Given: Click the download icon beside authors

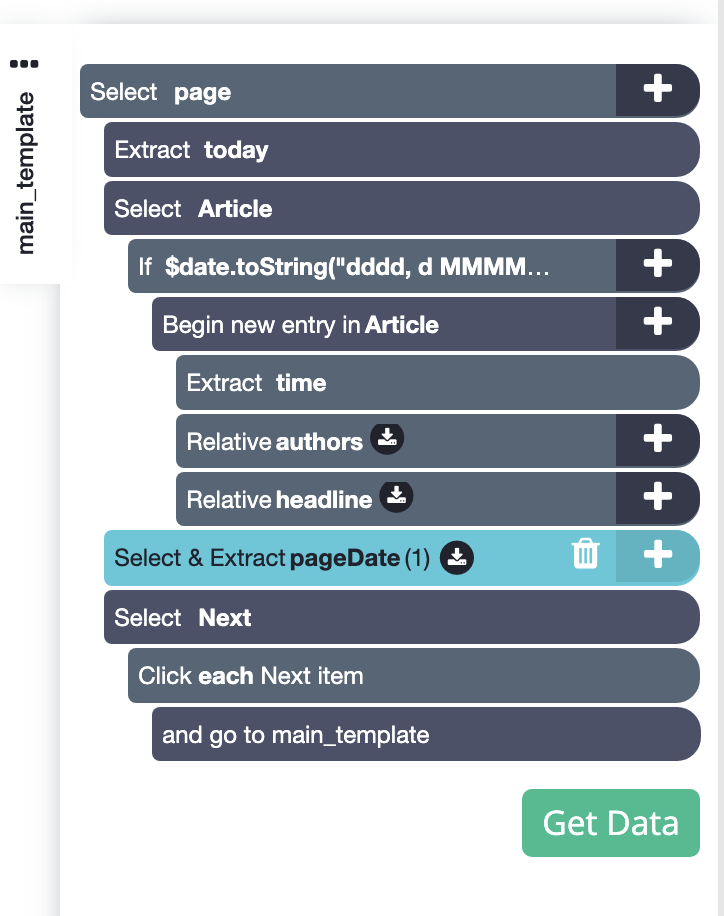Looking at the screenshot, I should tap(387, 440).
